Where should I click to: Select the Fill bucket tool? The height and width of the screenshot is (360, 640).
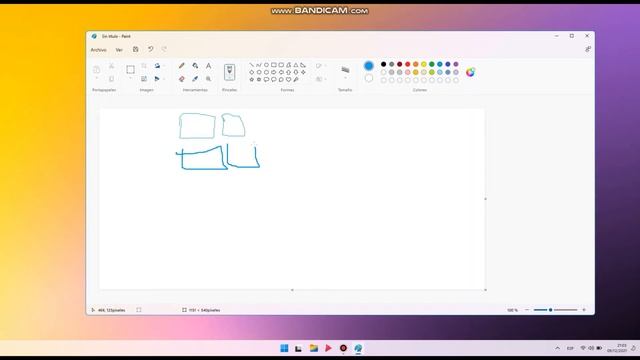[x=195, y=66]
